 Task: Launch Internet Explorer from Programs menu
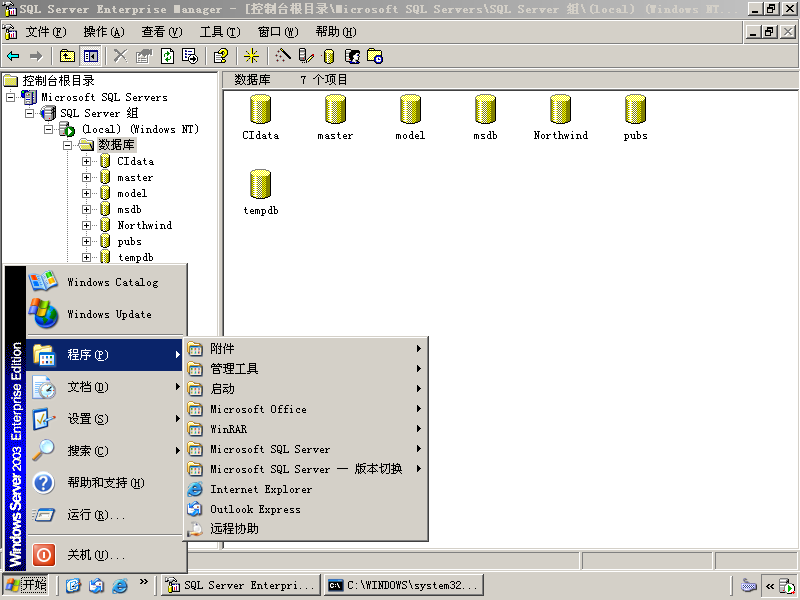(x=305, y=489)
